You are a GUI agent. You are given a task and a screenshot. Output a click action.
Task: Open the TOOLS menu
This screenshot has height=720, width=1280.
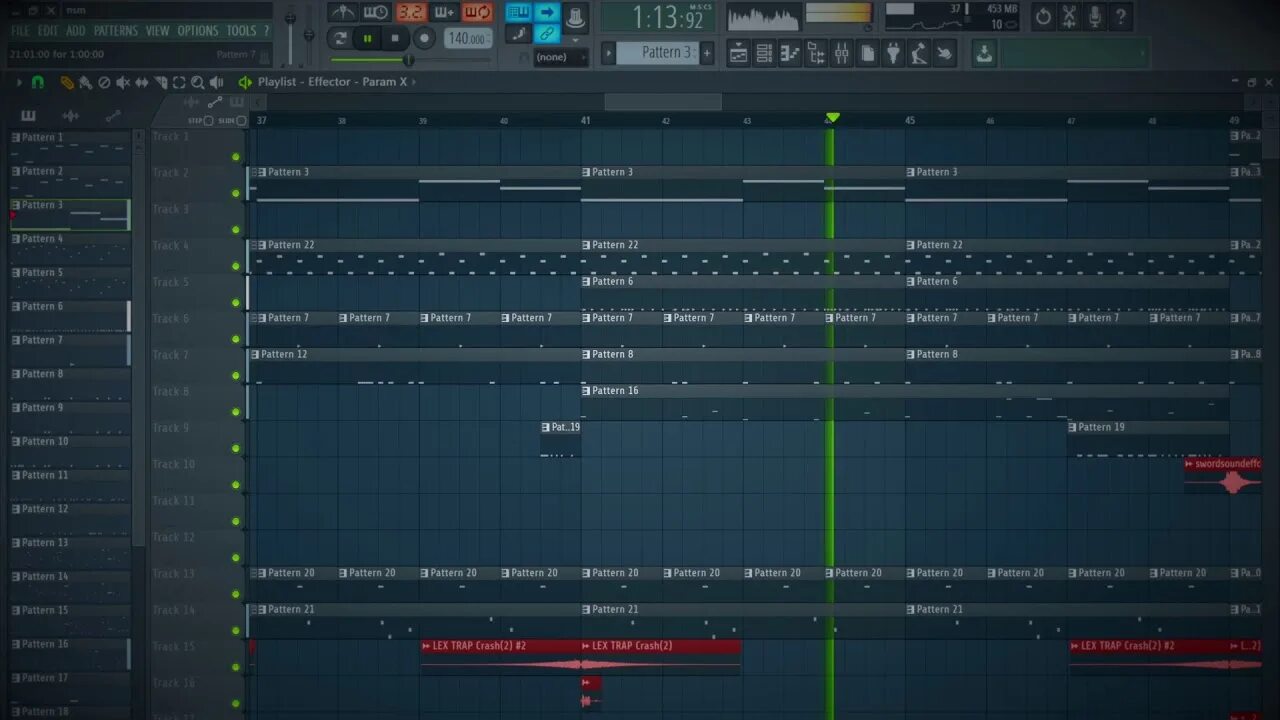(x=241, y=31)
